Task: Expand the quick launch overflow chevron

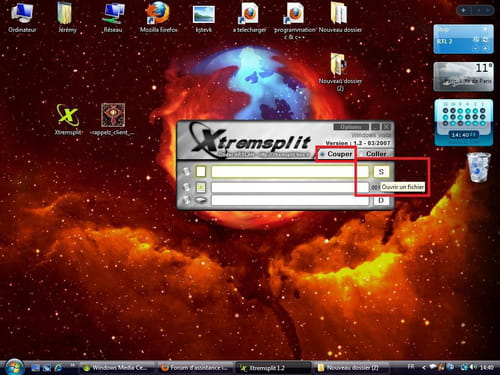Action: [72, 365]
